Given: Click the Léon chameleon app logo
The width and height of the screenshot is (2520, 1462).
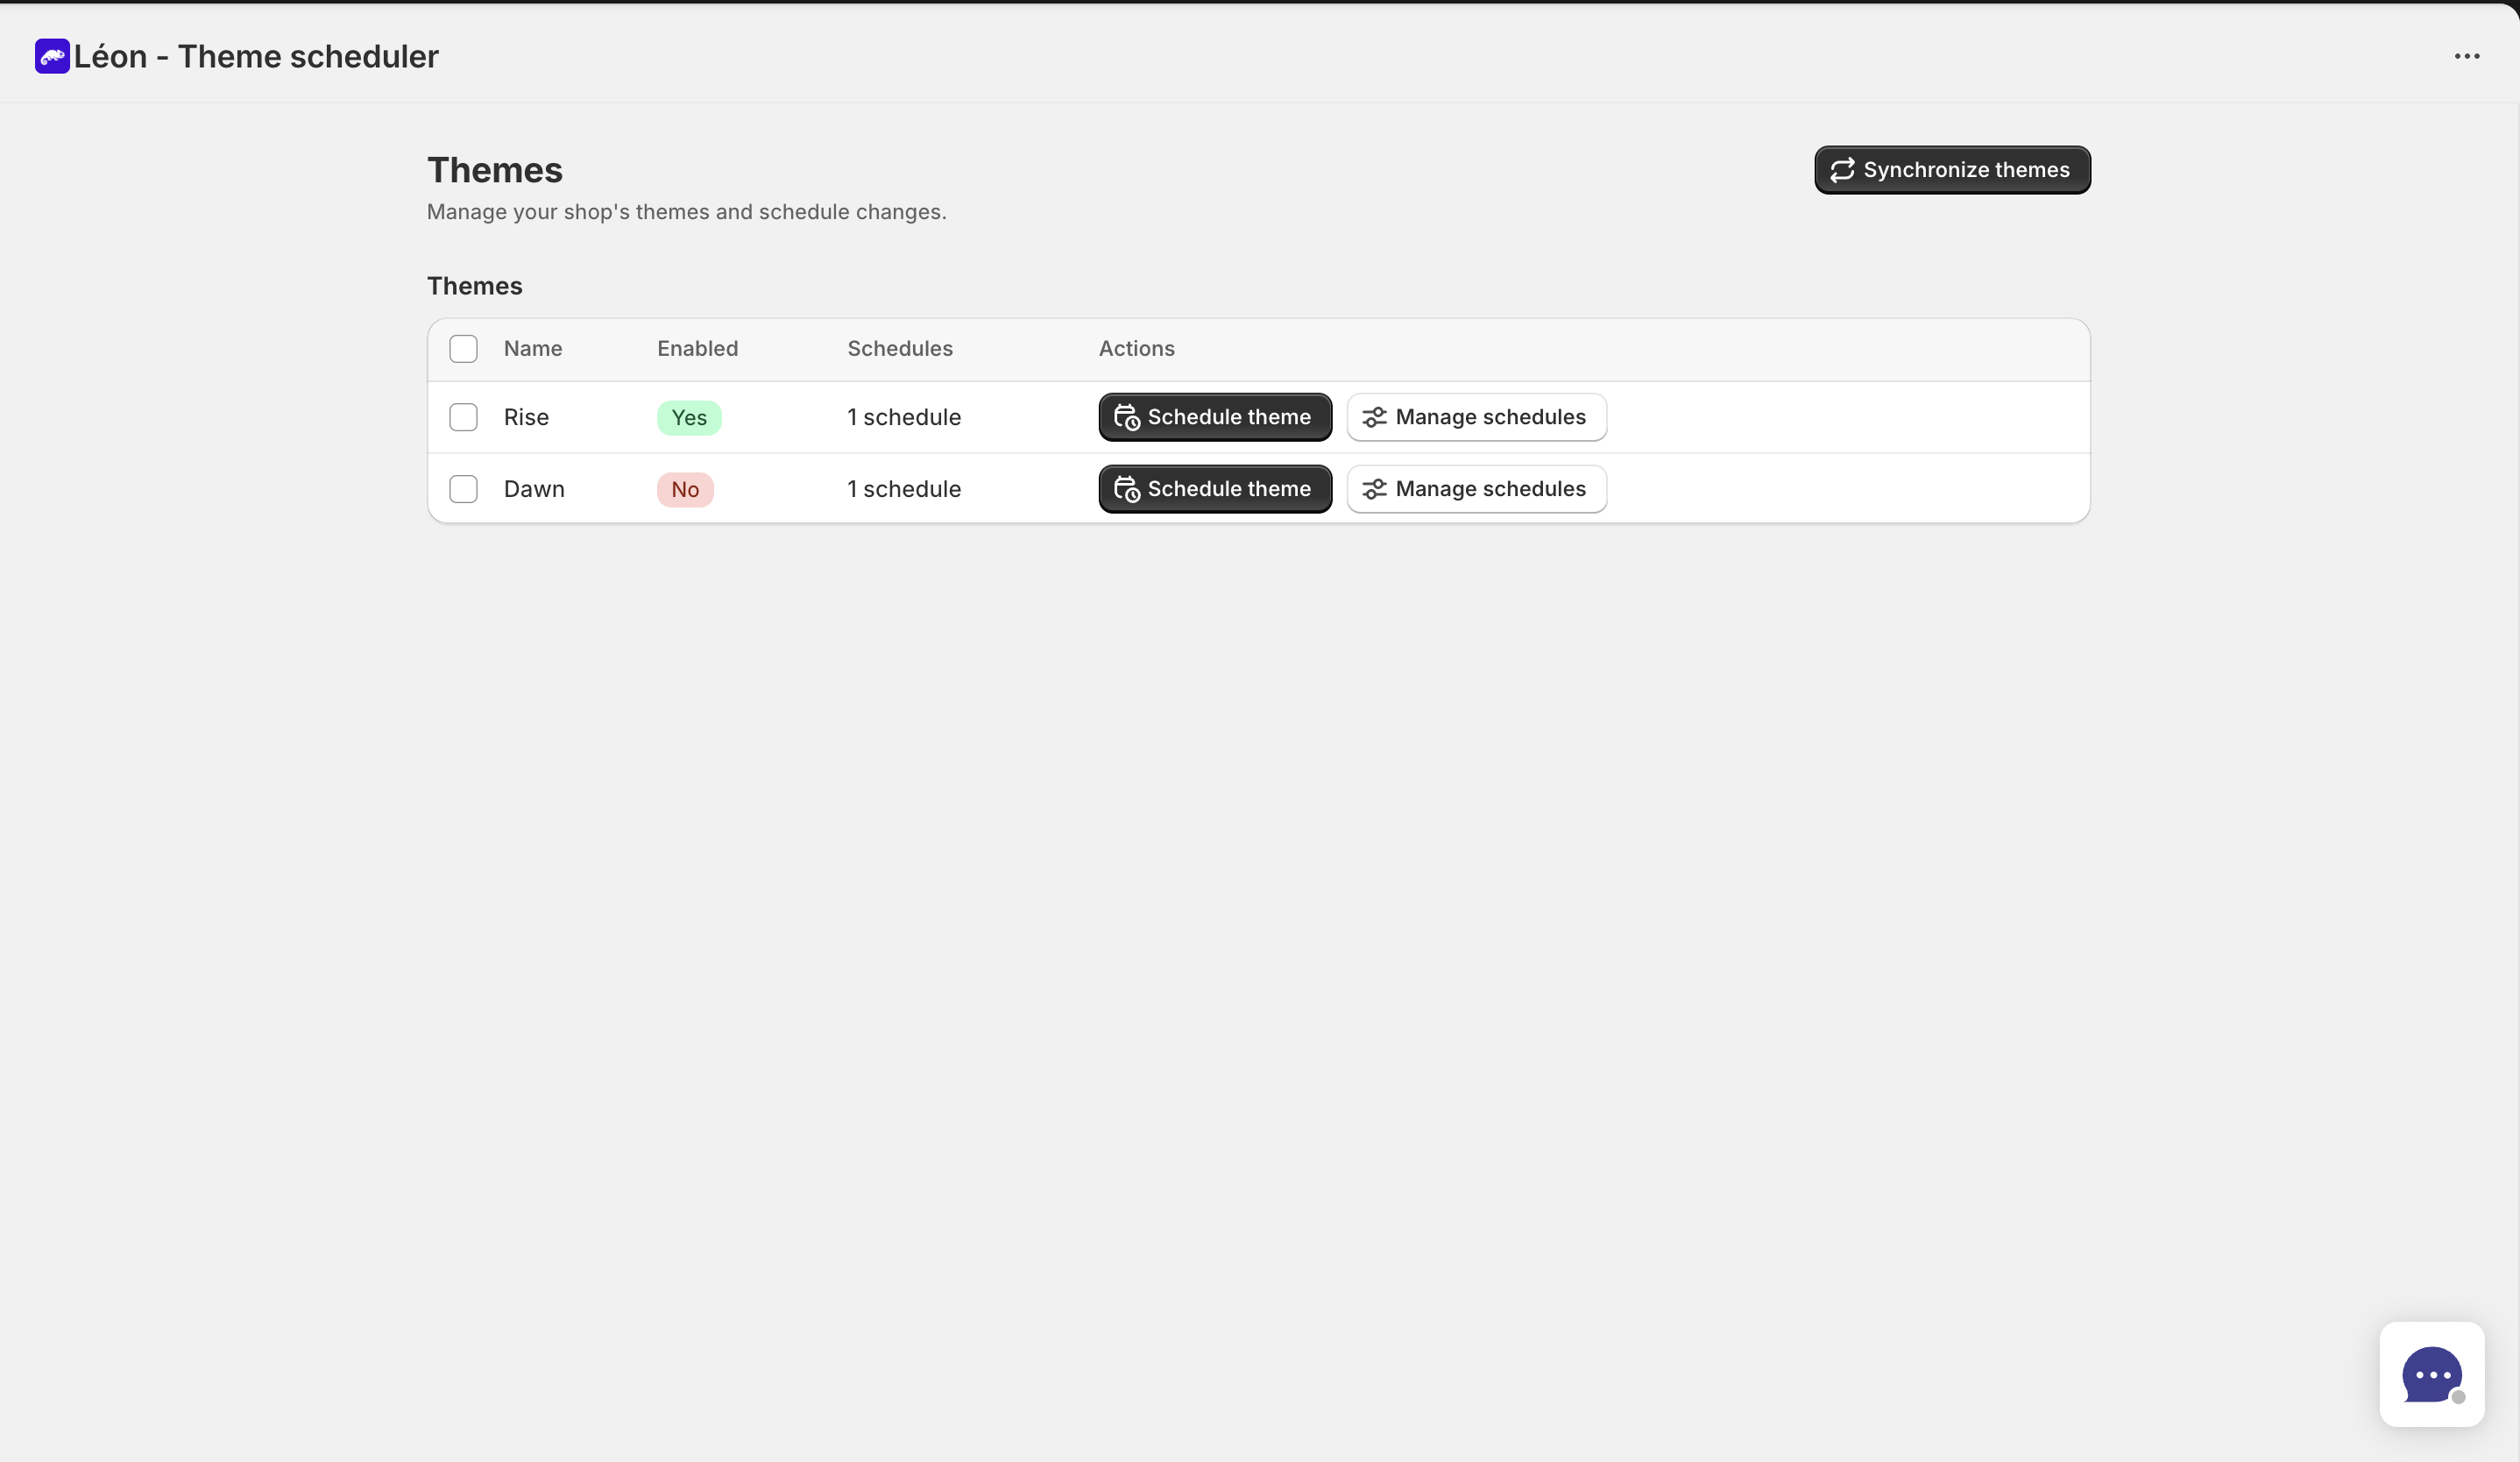Looking at the screenshot, I should (x=52, y=56).
